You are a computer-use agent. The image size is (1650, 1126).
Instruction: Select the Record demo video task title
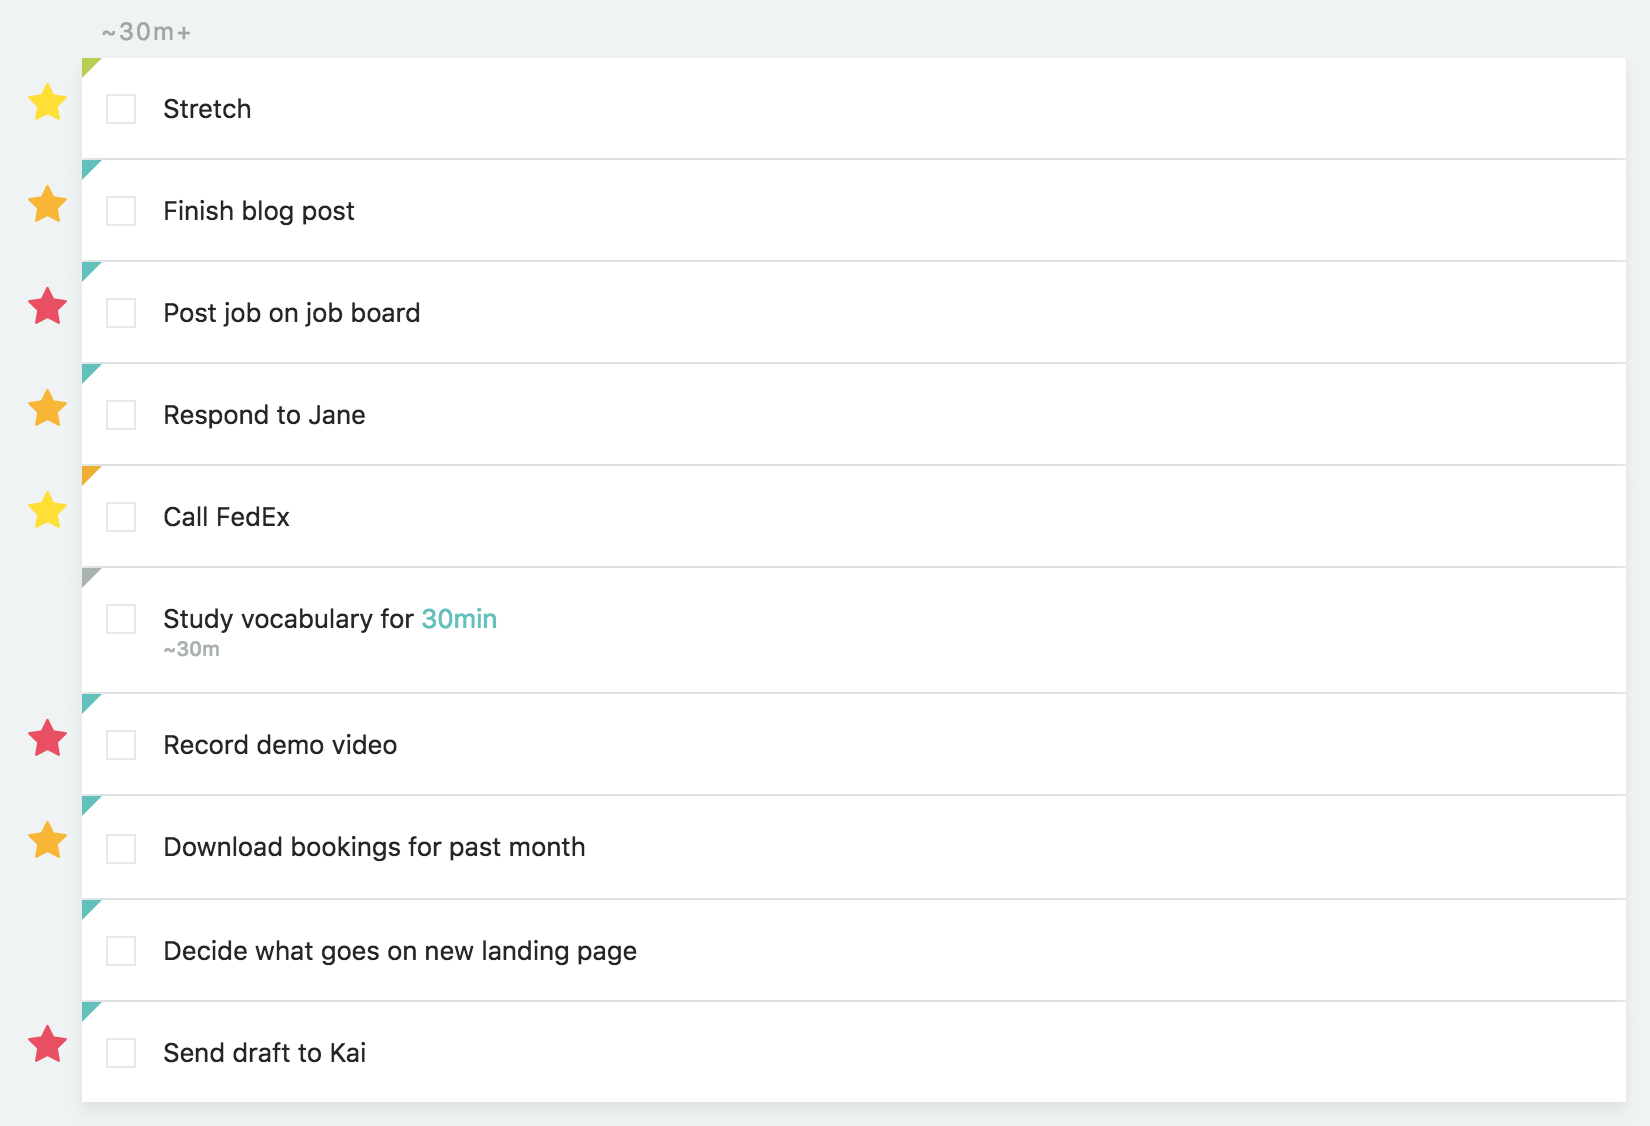tap(280, 745)
